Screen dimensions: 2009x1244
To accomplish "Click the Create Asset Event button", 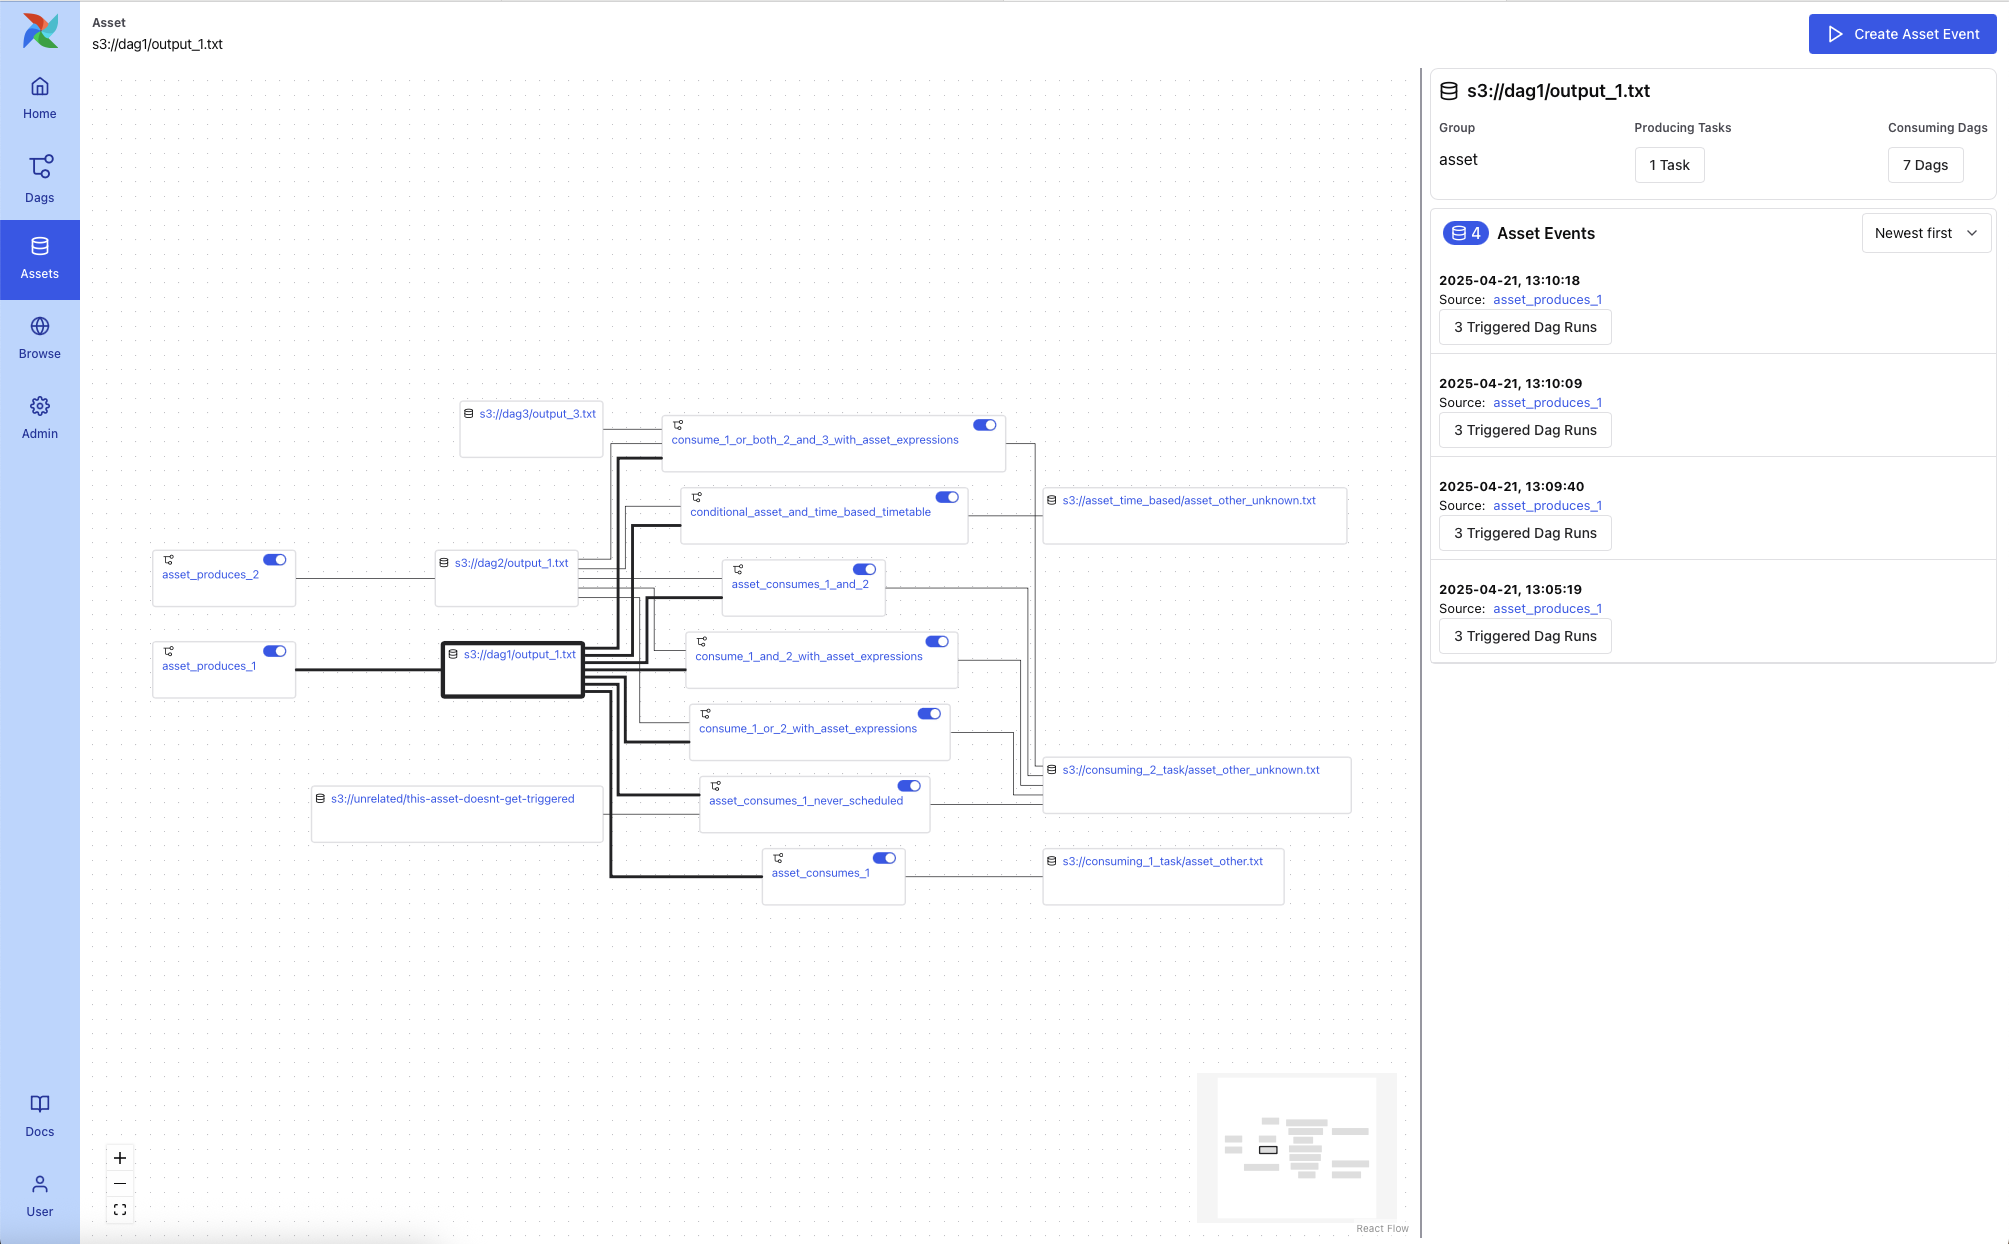I will click(1902, 34).
